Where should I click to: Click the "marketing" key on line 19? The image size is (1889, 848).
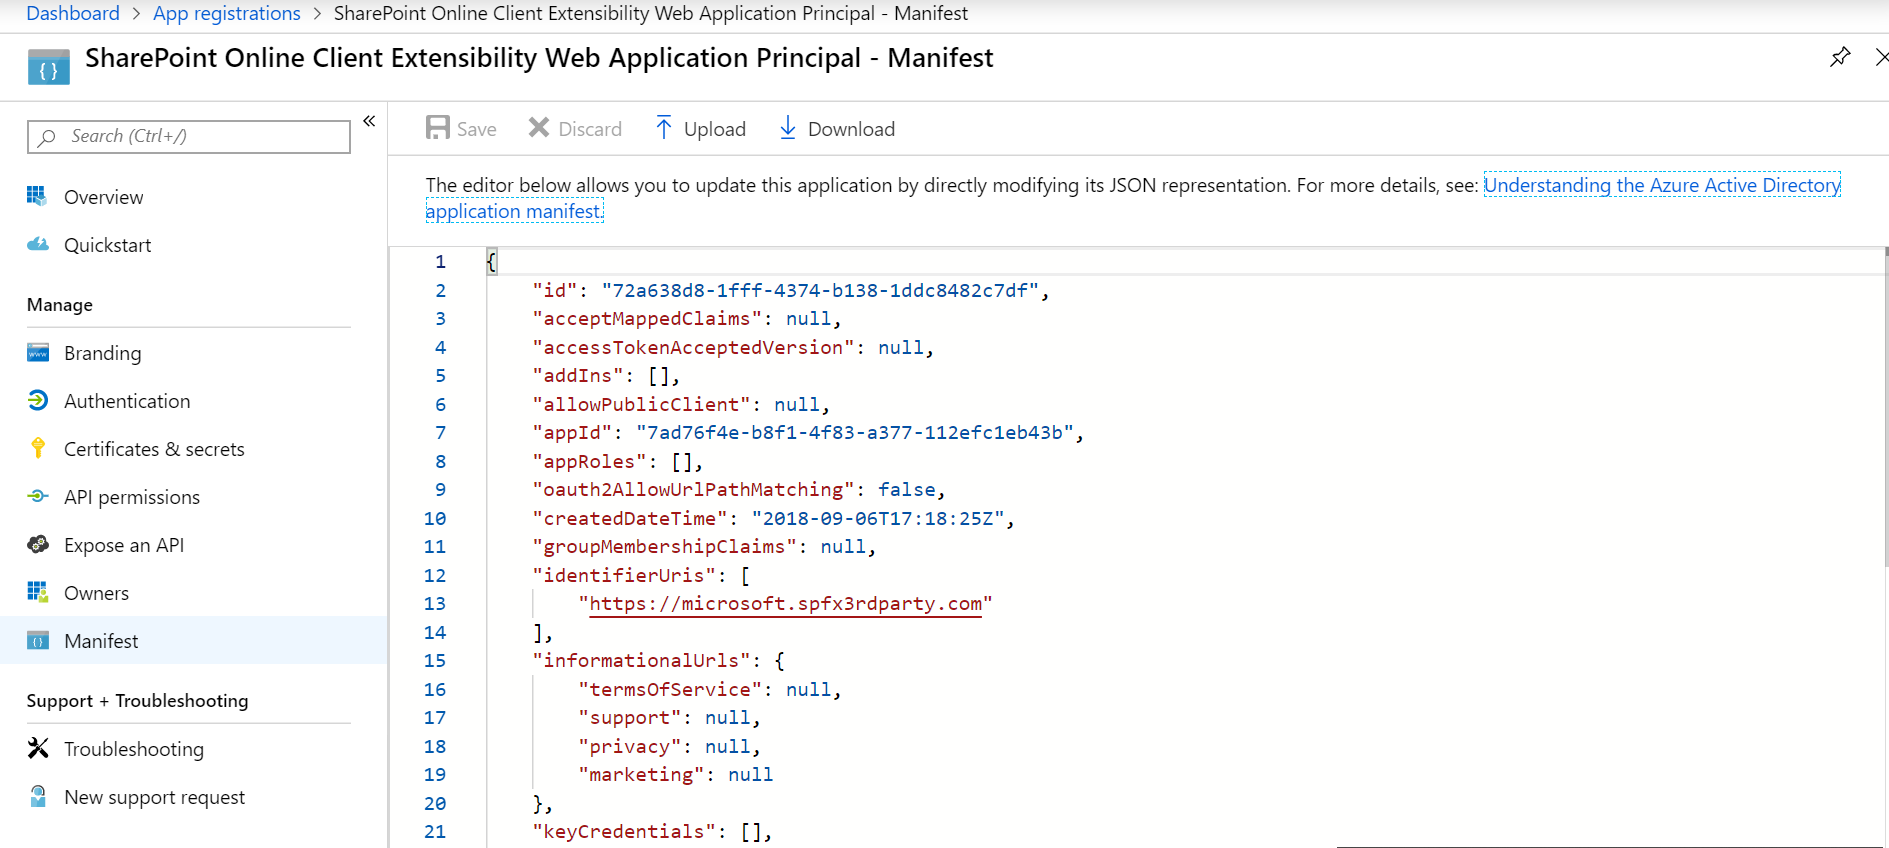[641, 775]
